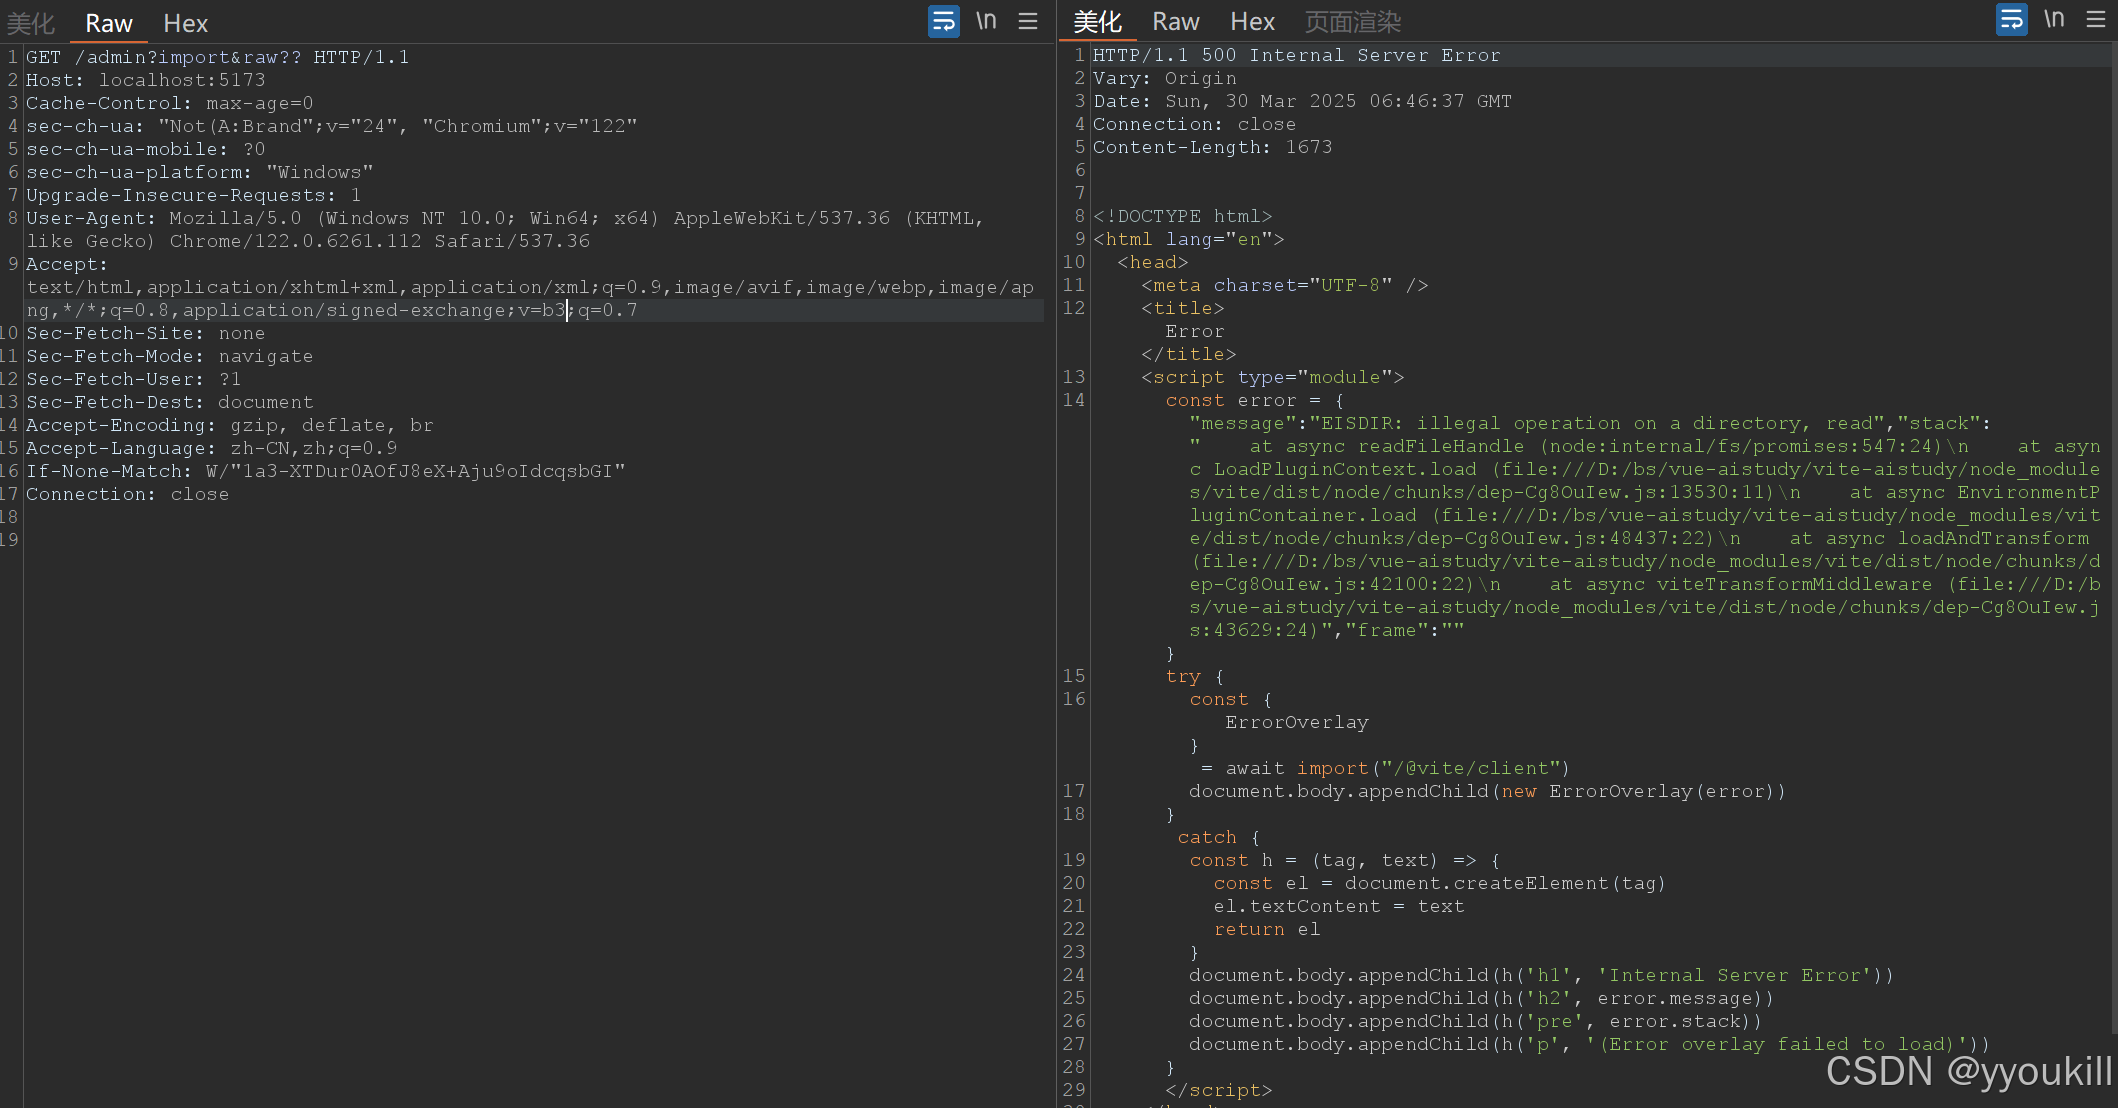Click the Content-Length response header
2118x1108 pixels.
pos(1212,147)
